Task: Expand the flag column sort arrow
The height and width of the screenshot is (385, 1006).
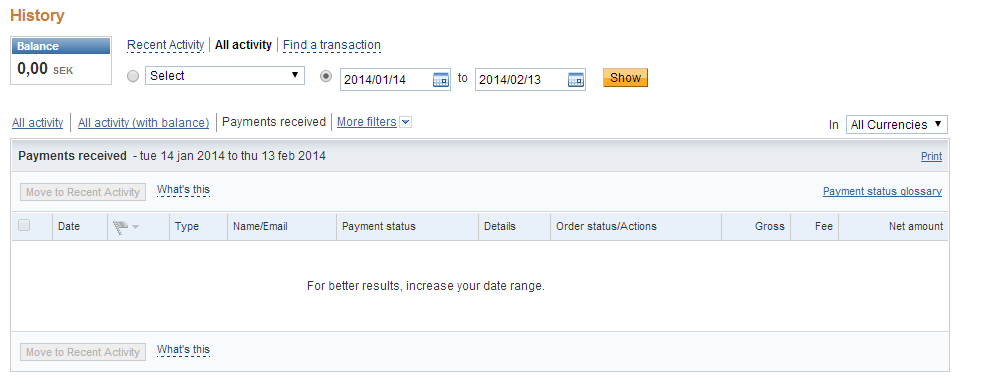Action: pos(135,227)
